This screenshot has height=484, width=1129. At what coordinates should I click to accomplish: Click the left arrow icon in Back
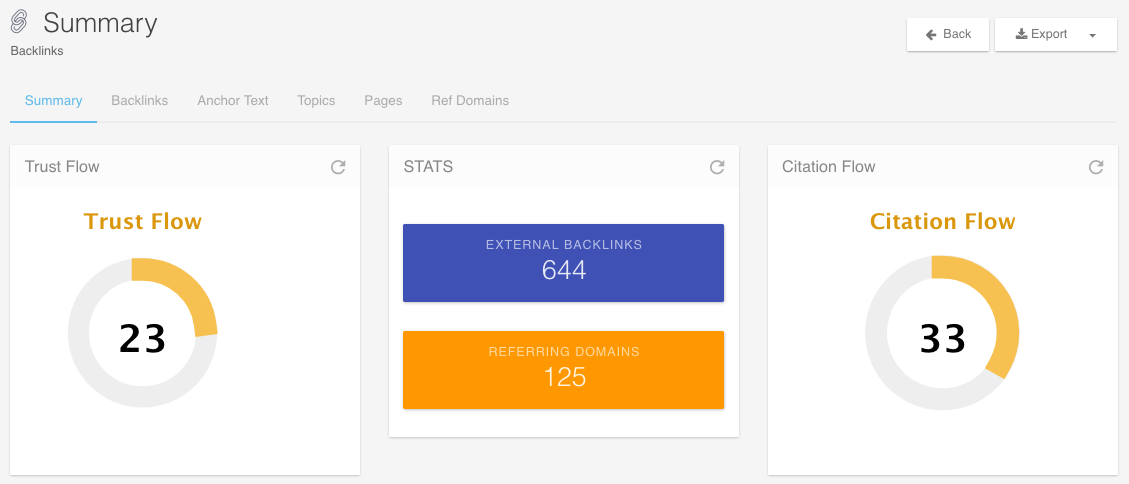(931, 35)
